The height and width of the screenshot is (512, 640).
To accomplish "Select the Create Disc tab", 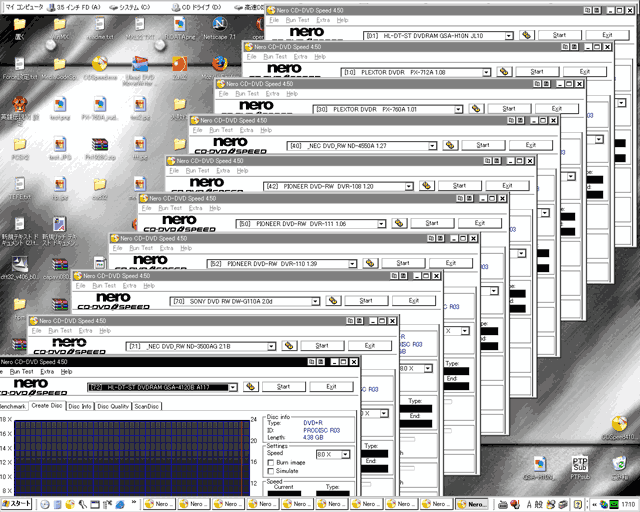I will point(47,406).
